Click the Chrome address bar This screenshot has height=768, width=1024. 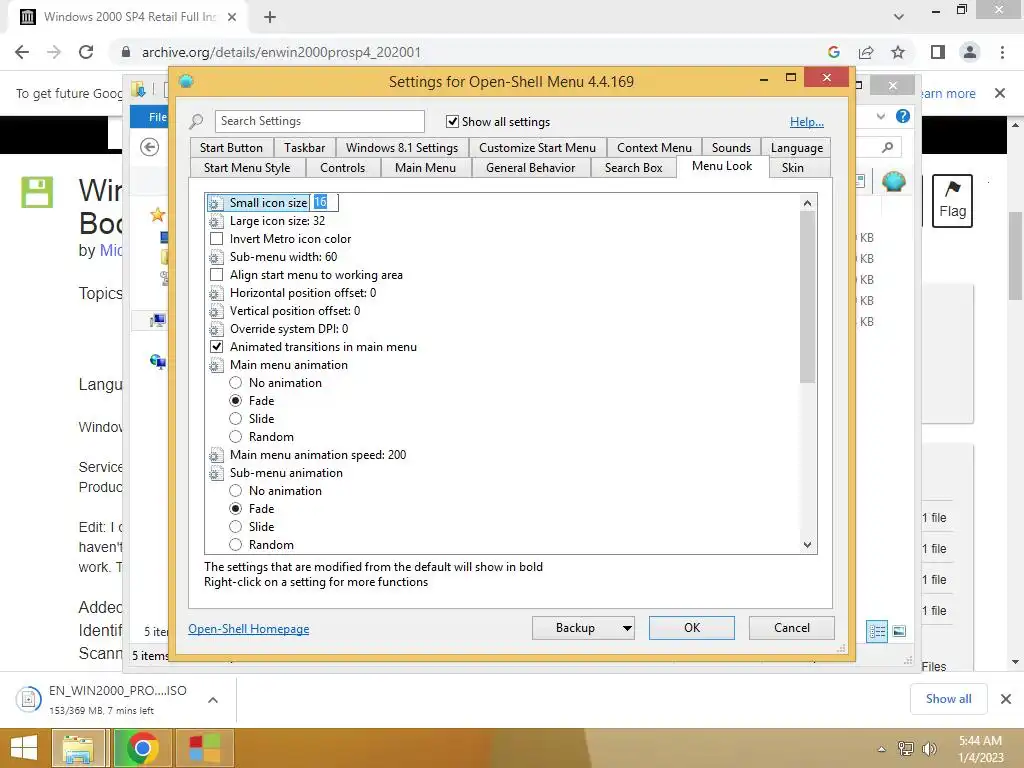pyautogui.click(x=470, y=52)
